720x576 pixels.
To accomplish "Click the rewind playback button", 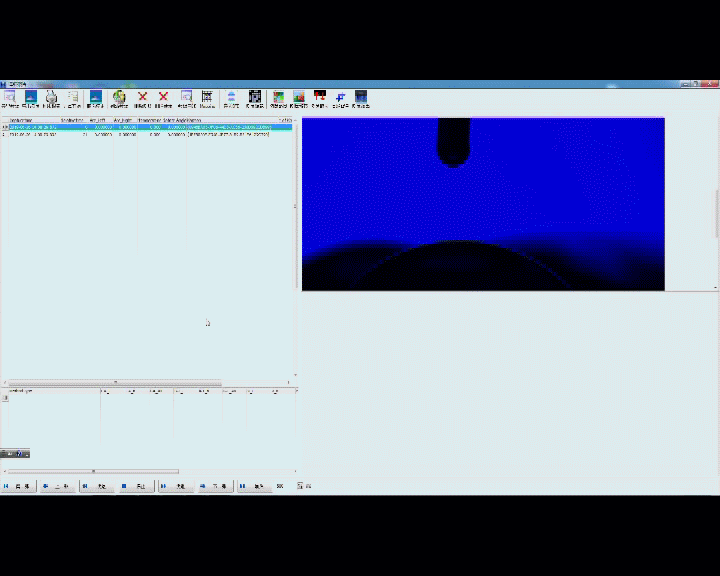I will (97, 486).
